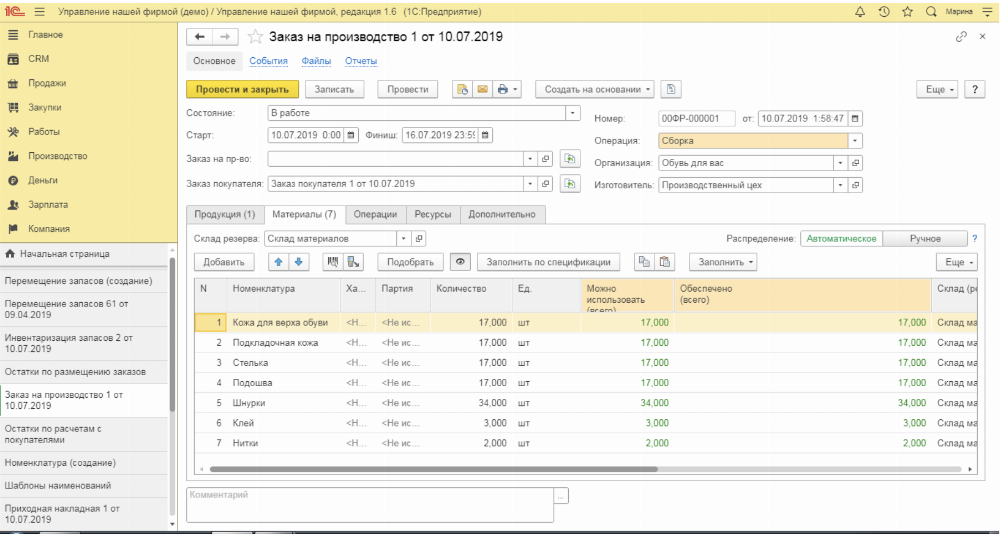Open Склад резерва linked form icon
The height and width of the screenshot is (536, 1000).
(419, 239)
